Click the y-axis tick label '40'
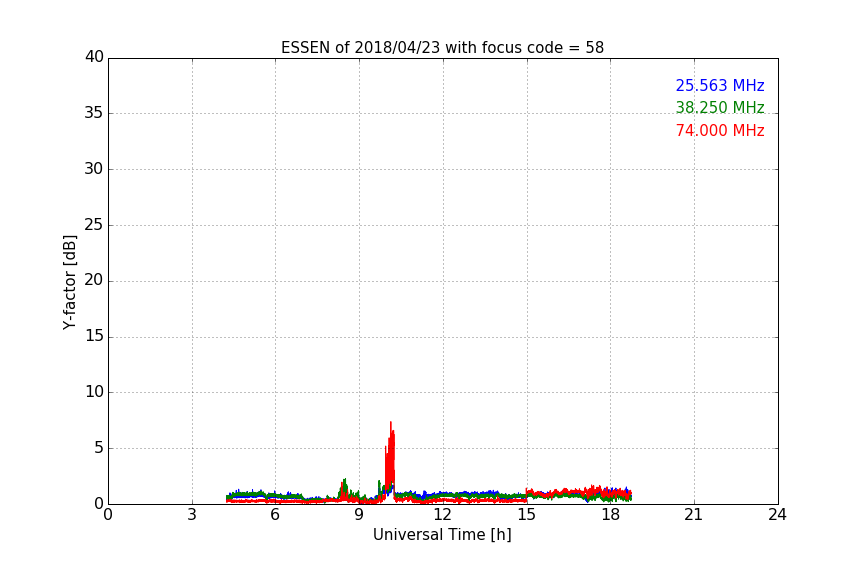 click(x=94, y=57)
